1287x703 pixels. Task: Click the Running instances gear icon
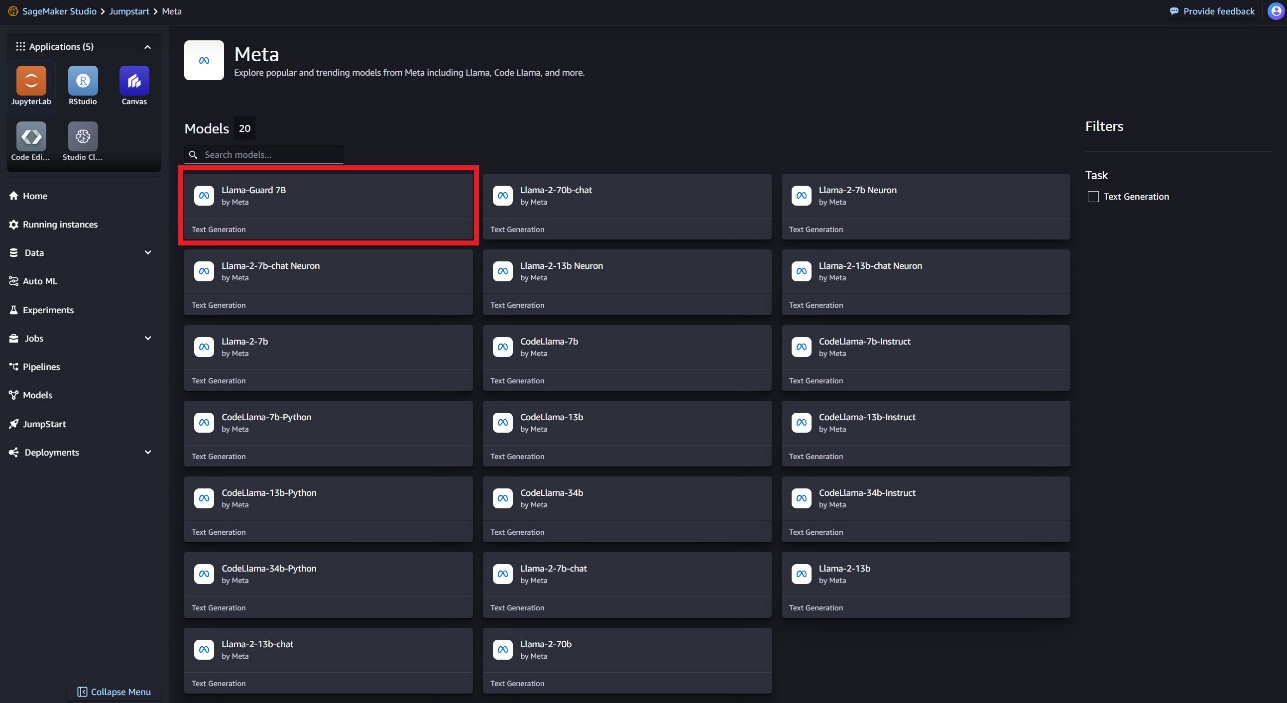pos(14,225)
